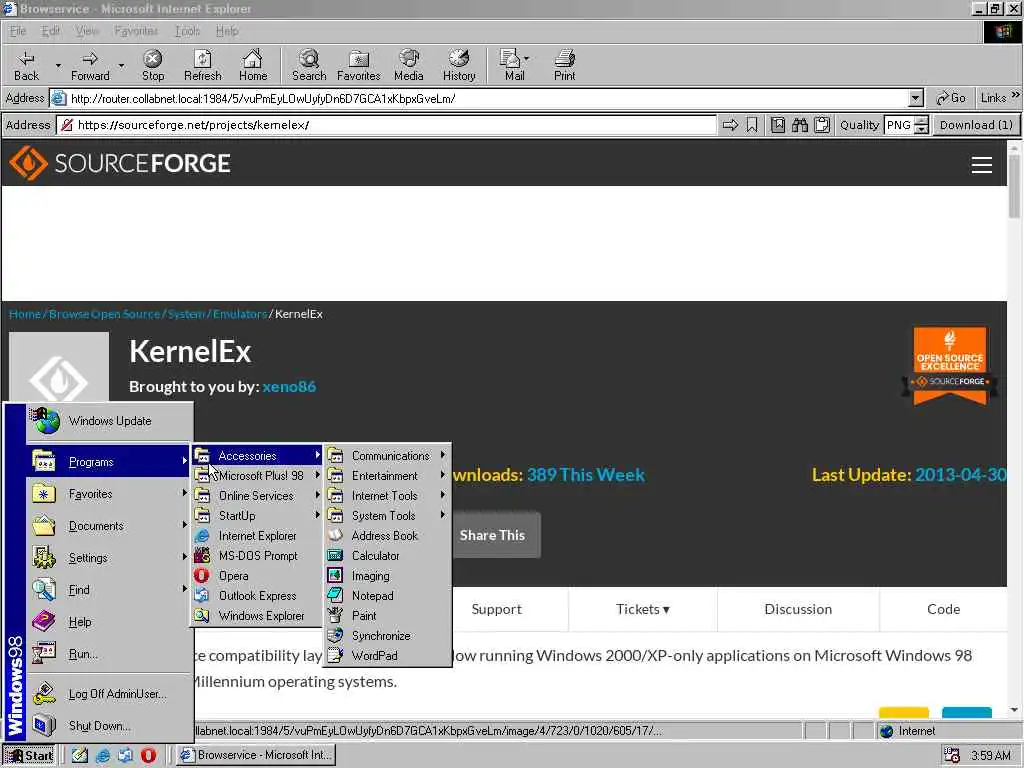1024x768 pixels.
Task: Expand the StartUp submenu
Action: tap(257, 516)
